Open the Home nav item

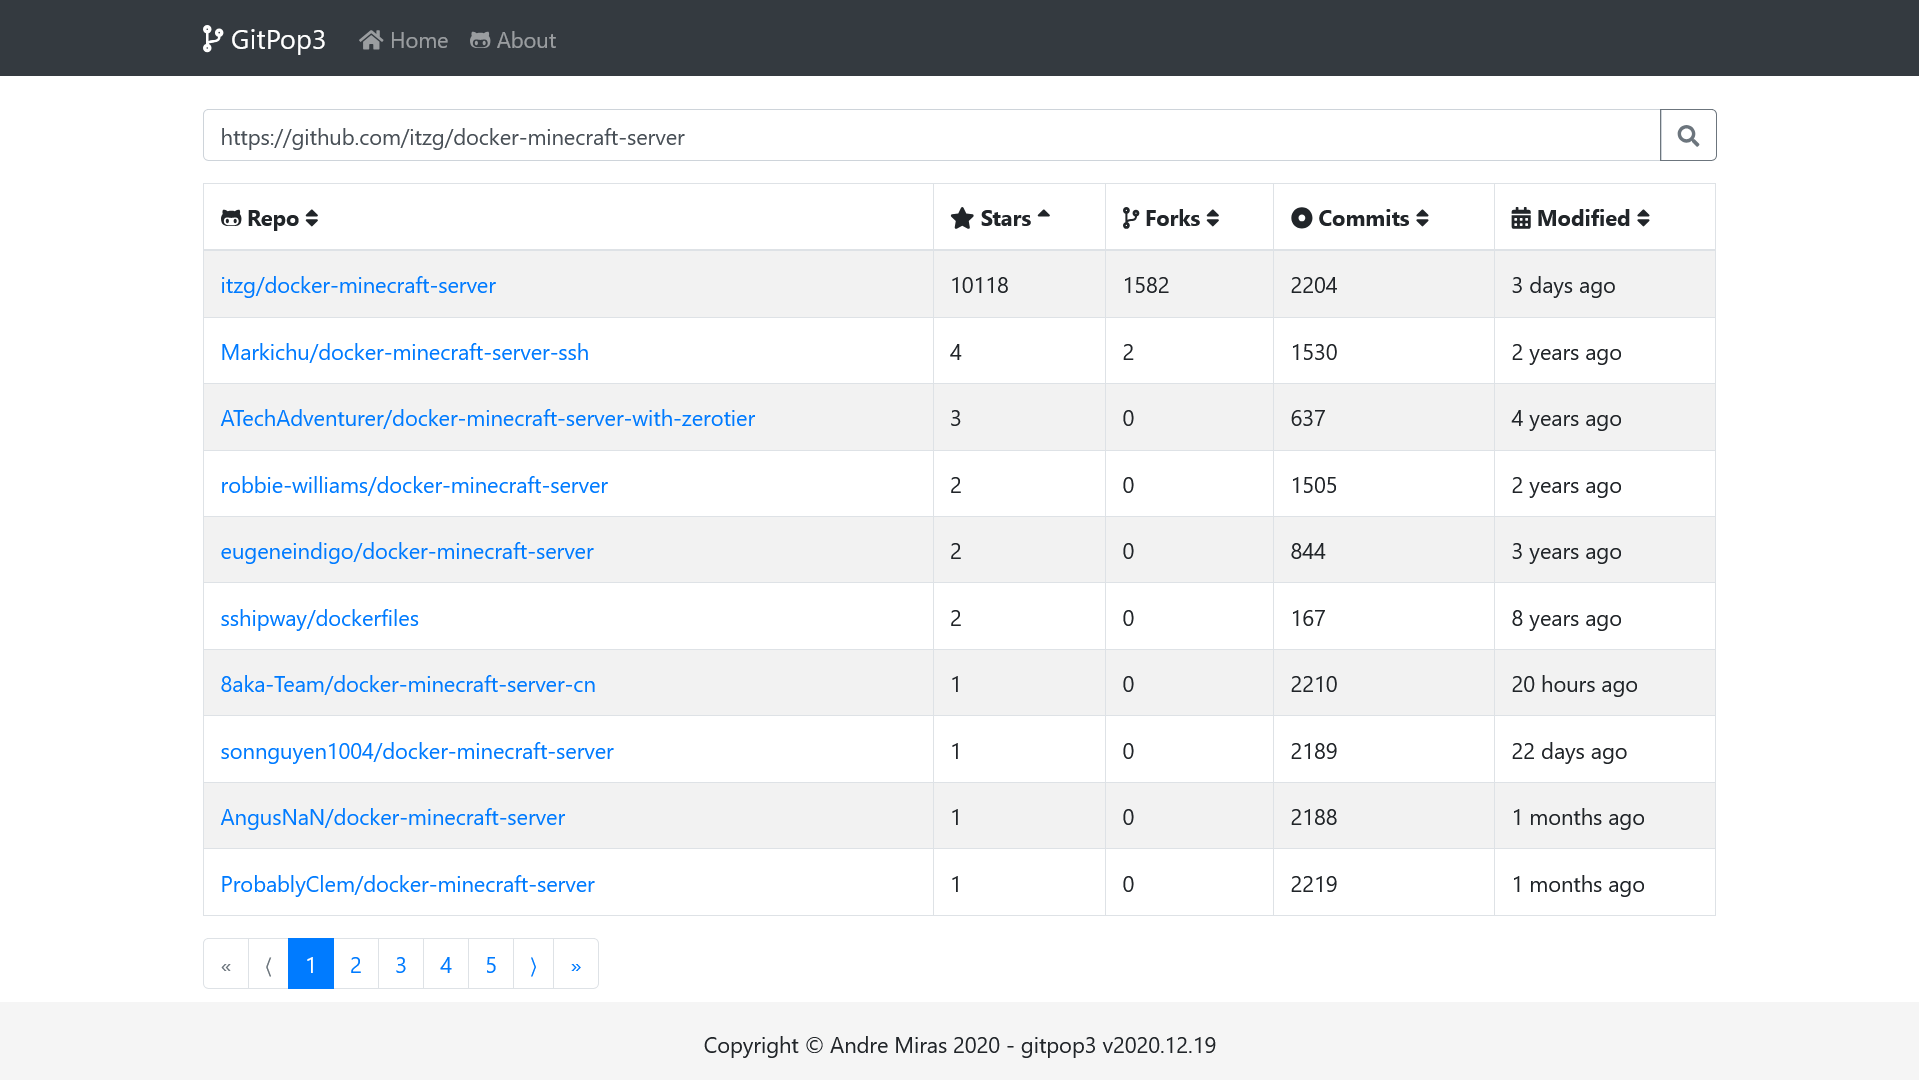click(404, 40)
